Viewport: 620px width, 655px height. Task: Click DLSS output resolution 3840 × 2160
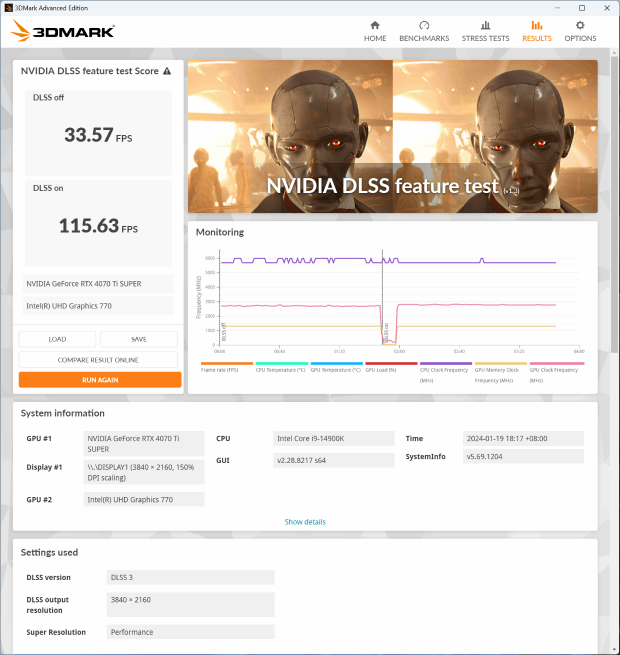(x=191, y=604)
